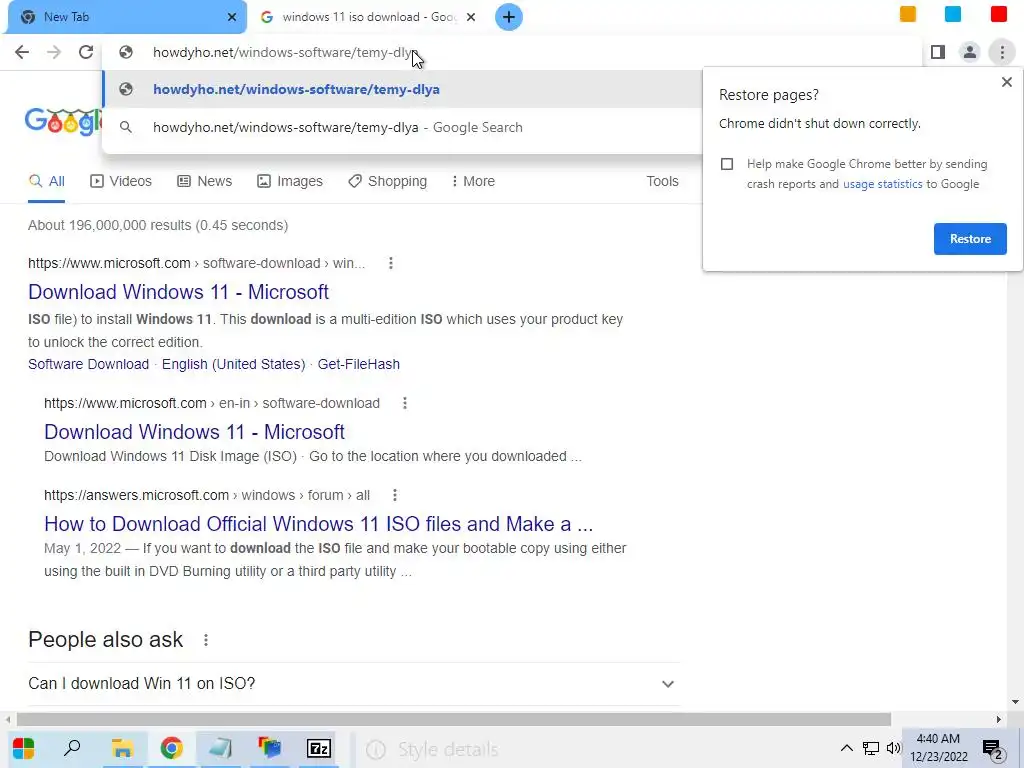The width and height of the screenshot is (1024, 768).
Task: Open the search Tools options
Action: (662, 182)
